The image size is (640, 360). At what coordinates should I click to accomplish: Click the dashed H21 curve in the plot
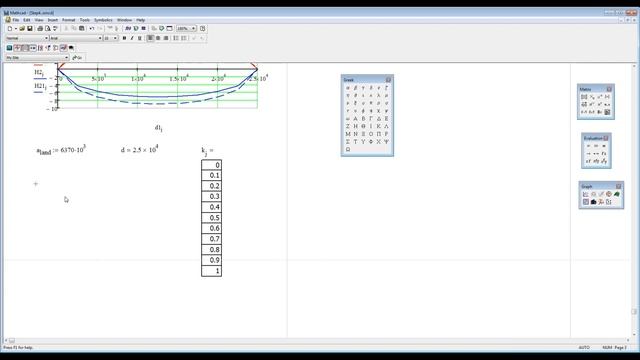click(157, 104)
